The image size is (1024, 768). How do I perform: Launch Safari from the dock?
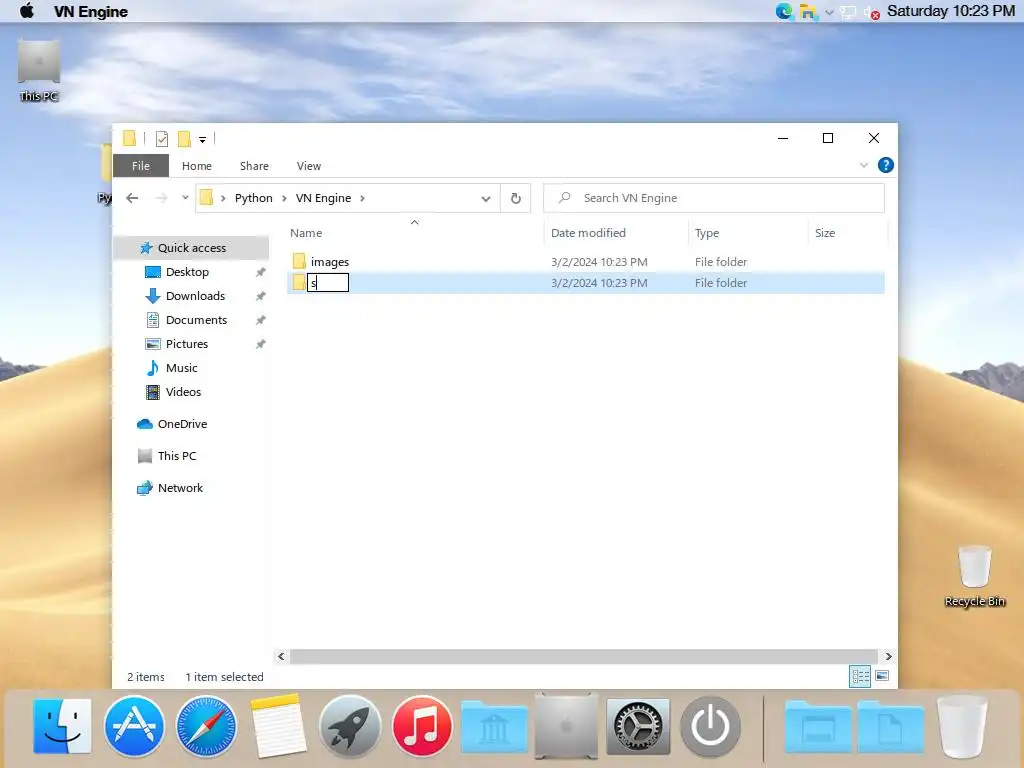pos(206,726)
